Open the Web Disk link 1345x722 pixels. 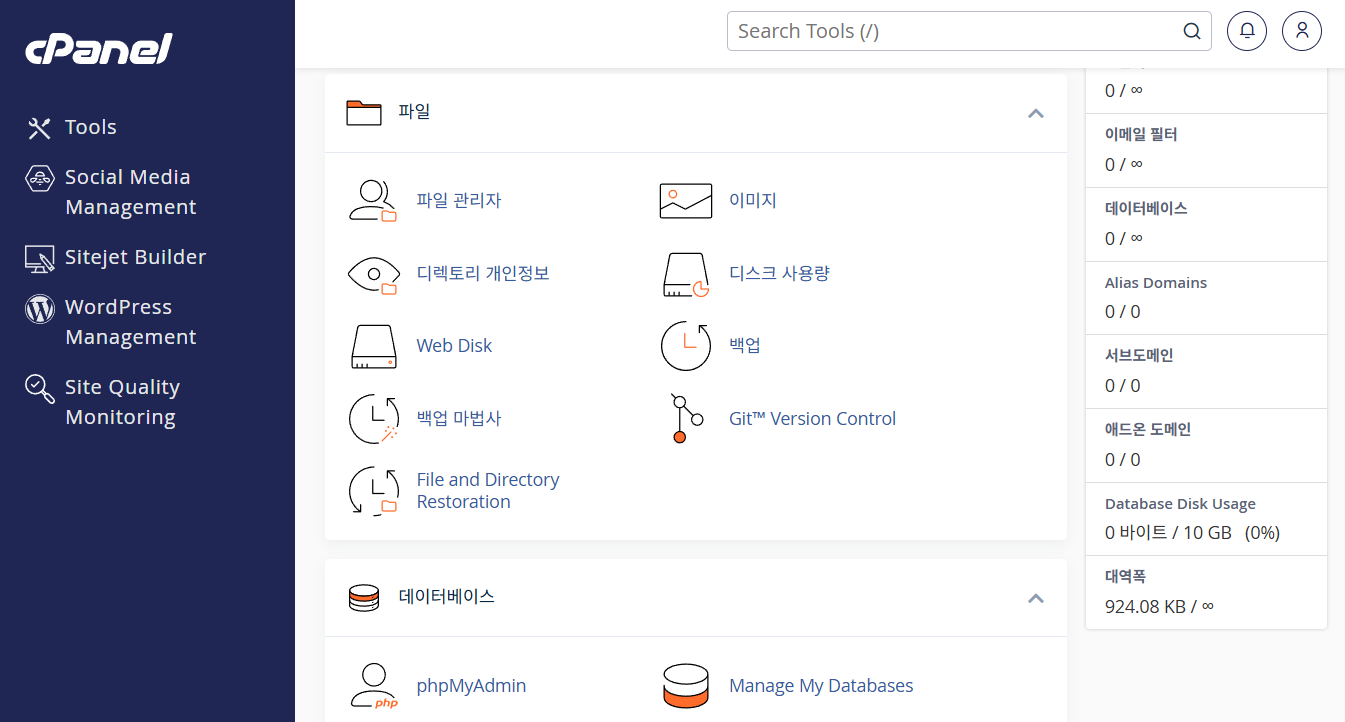click(454, 345)
